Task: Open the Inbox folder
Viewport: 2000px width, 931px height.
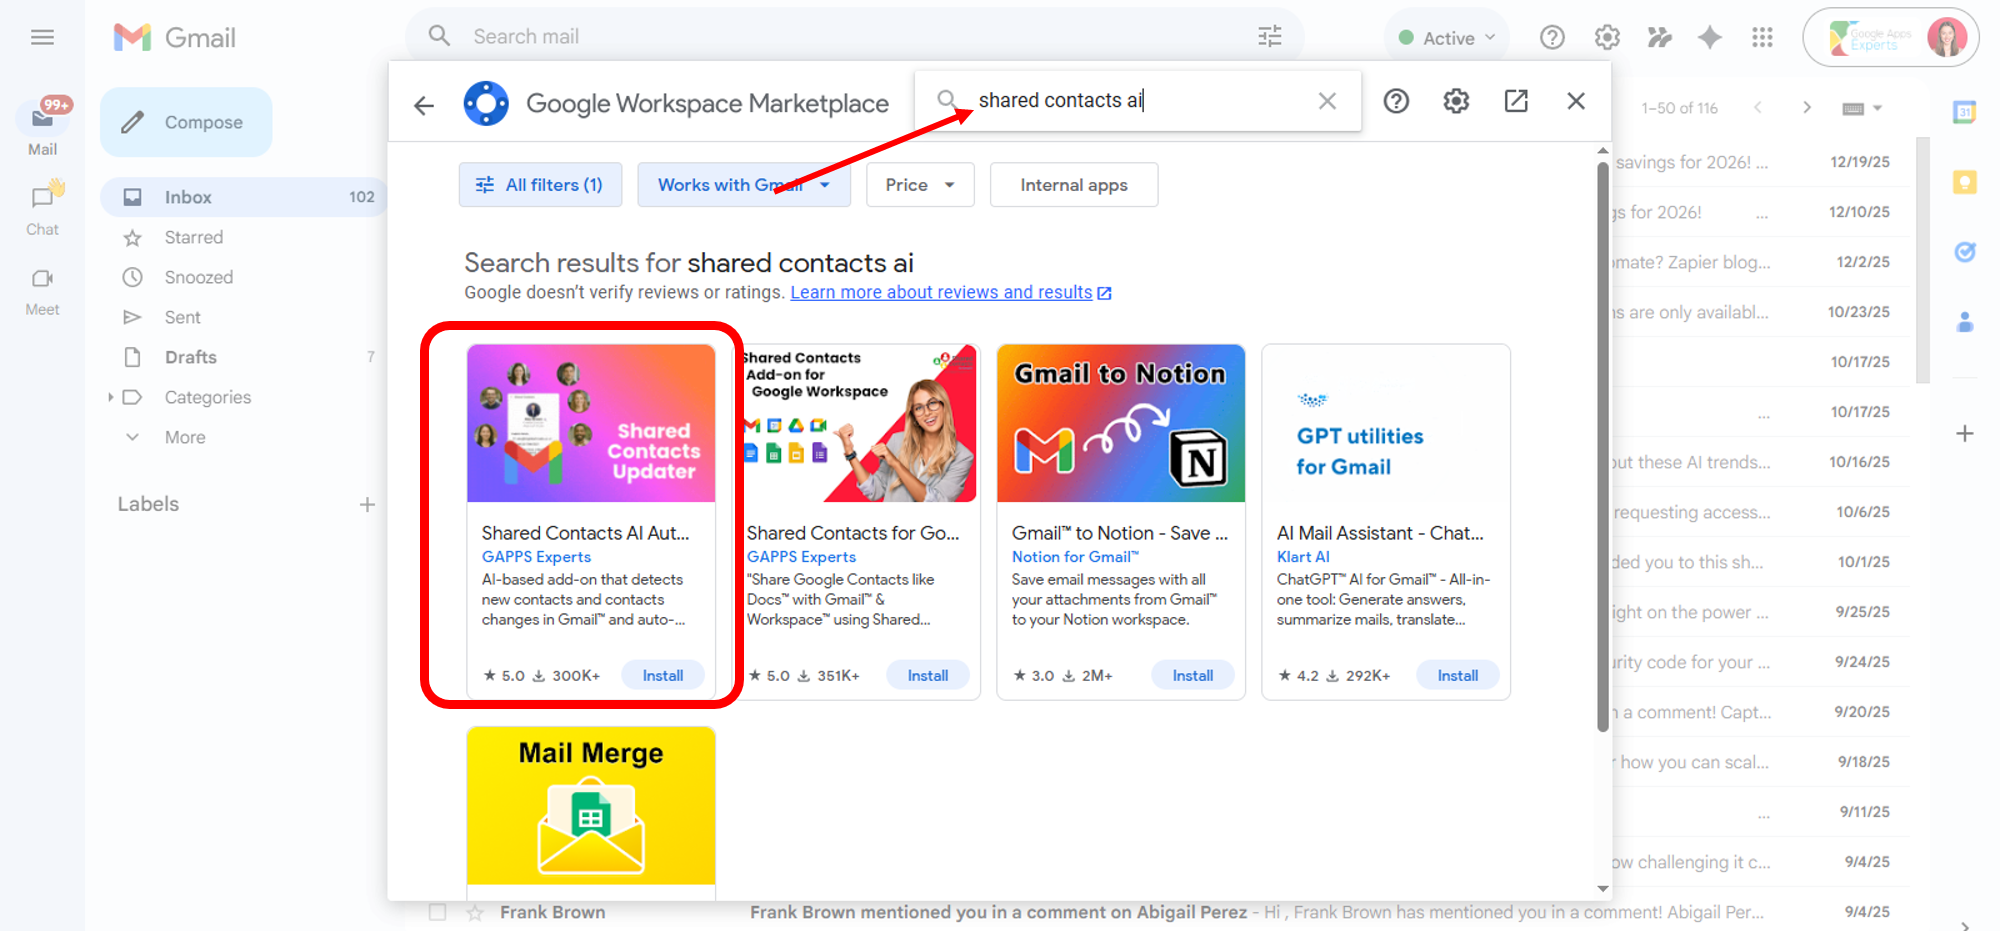Action: point(188,197)
